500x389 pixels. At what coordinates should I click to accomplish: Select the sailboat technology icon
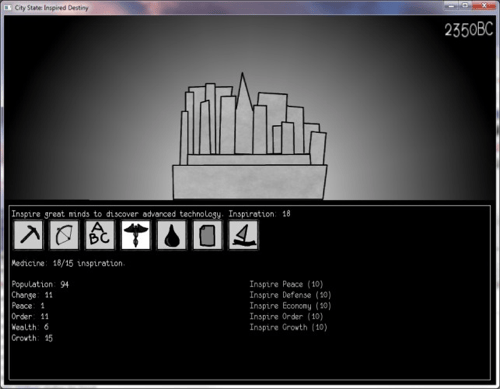click(243, 235)
